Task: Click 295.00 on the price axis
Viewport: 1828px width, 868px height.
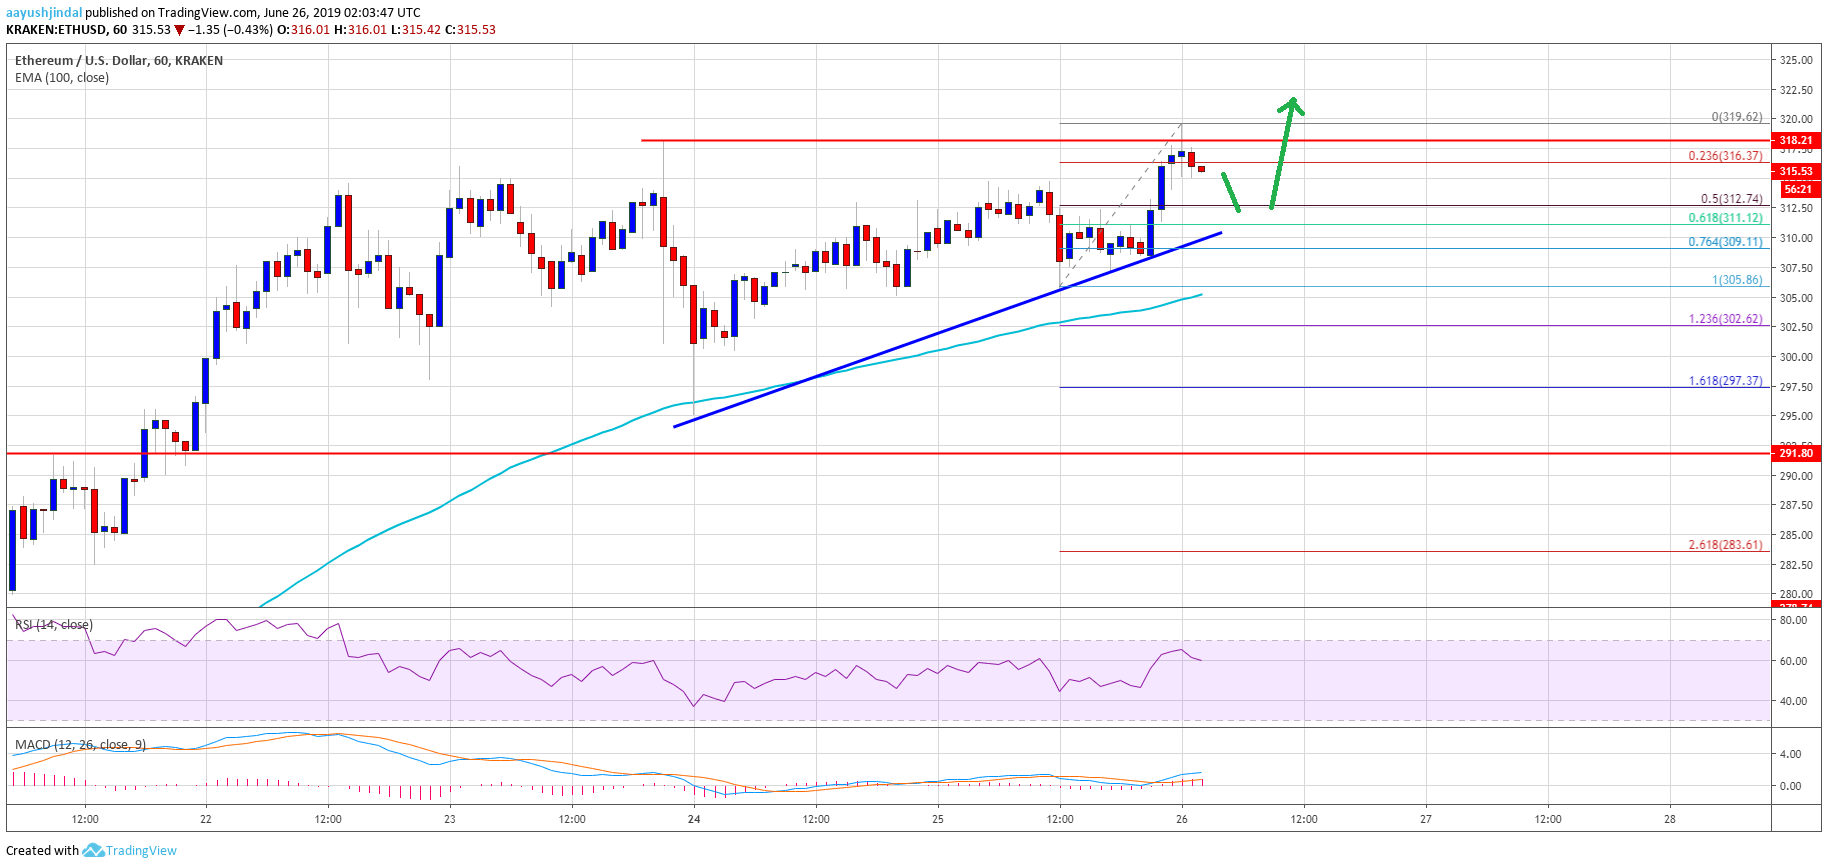Action: pos(1796,416)
